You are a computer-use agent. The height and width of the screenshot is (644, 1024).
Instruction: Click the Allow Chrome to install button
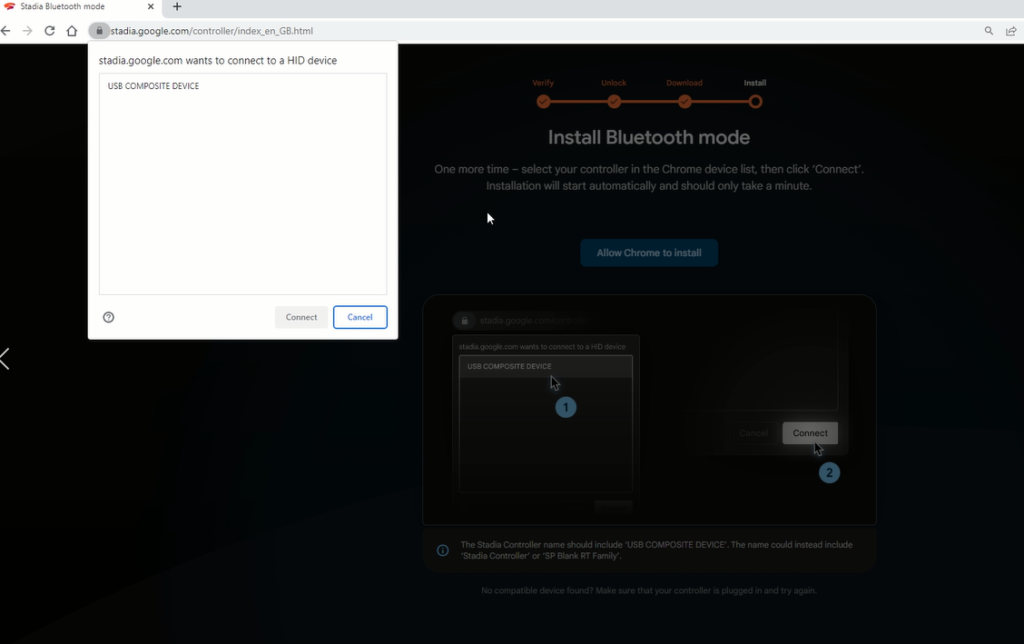tap(649, 253)
